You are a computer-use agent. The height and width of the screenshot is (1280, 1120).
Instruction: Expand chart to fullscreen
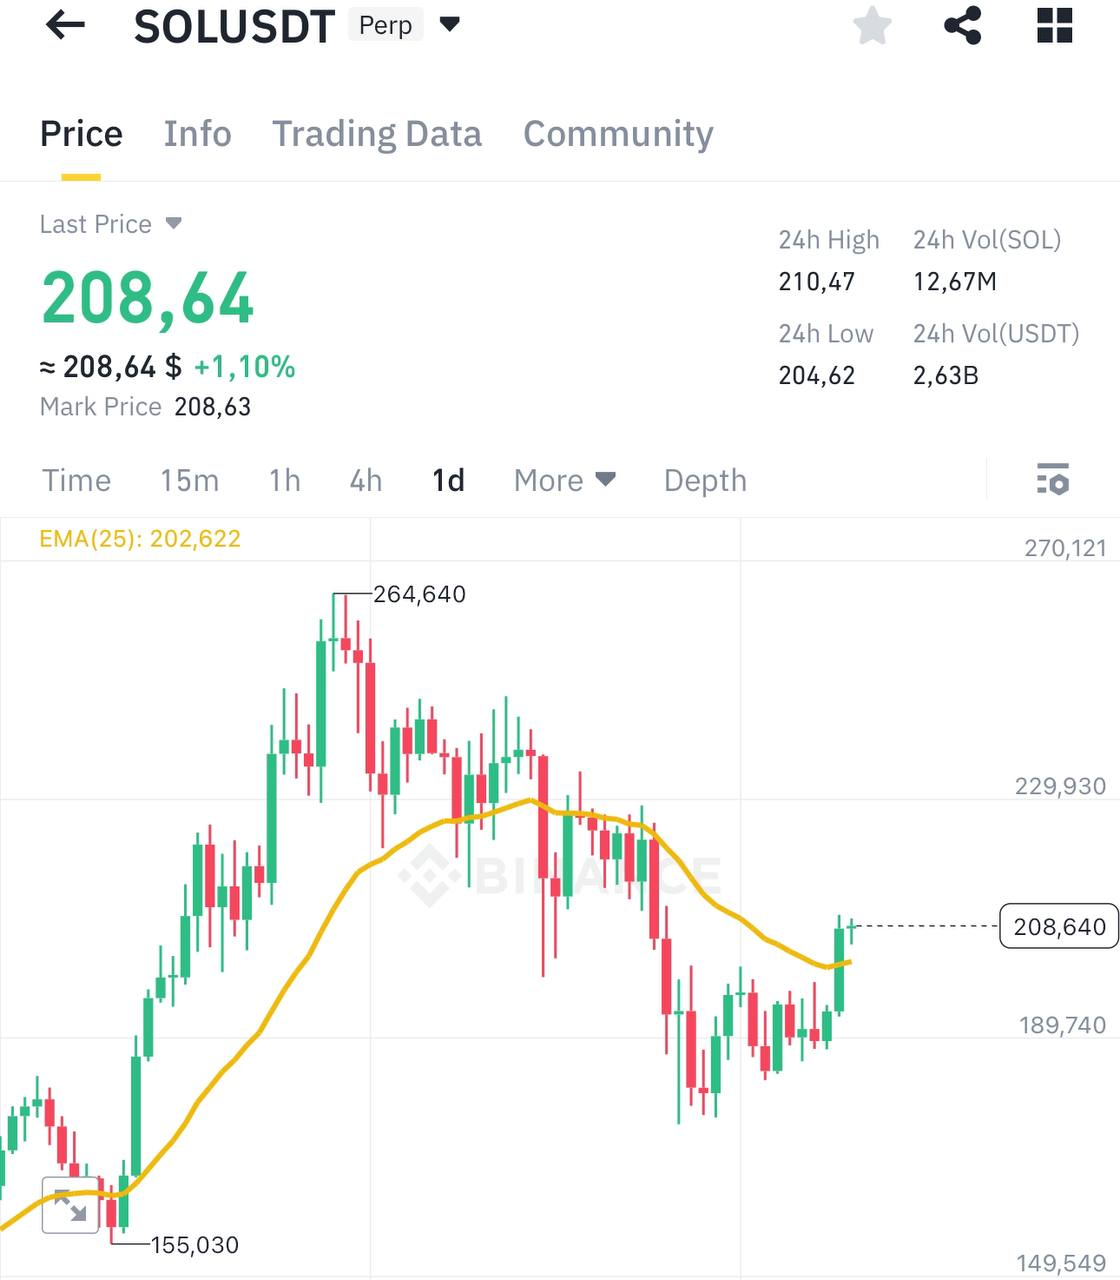70,1204
